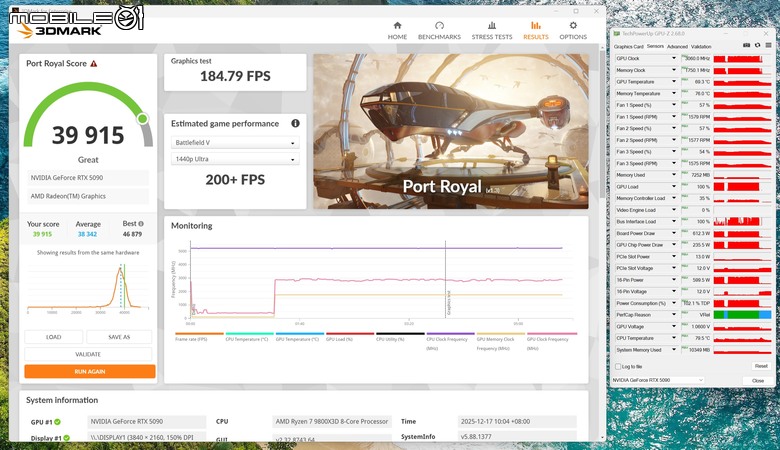This screenshot has width=780, height=450.
Task: Open the GPU-Z hamburger menu icon
Action: click(768, 45)
